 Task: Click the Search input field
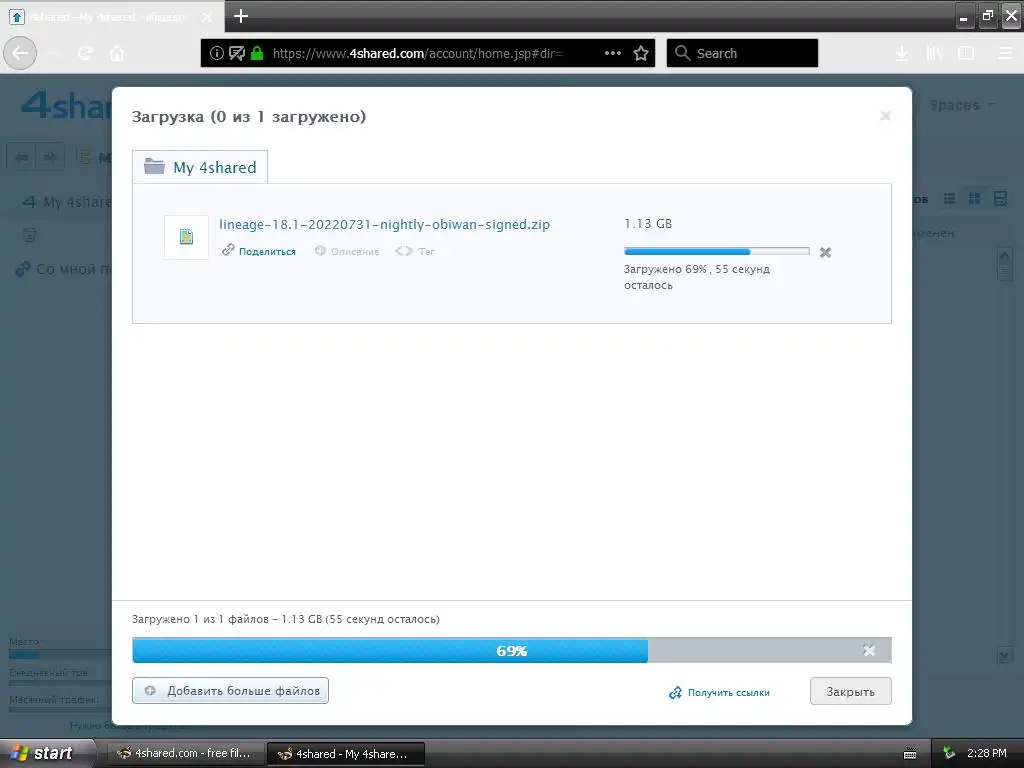point(742,53)
